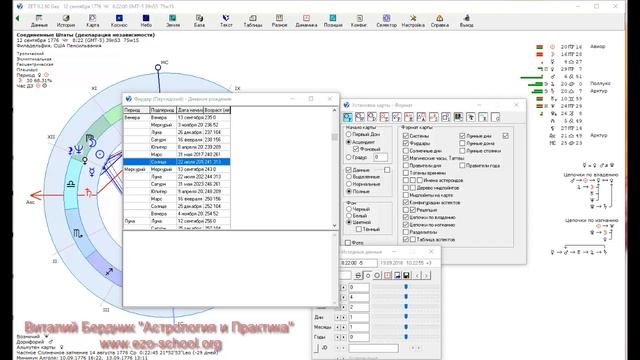Click the black floppy save icon in data window
Screen dimensions: 640x360
point(407,276)
